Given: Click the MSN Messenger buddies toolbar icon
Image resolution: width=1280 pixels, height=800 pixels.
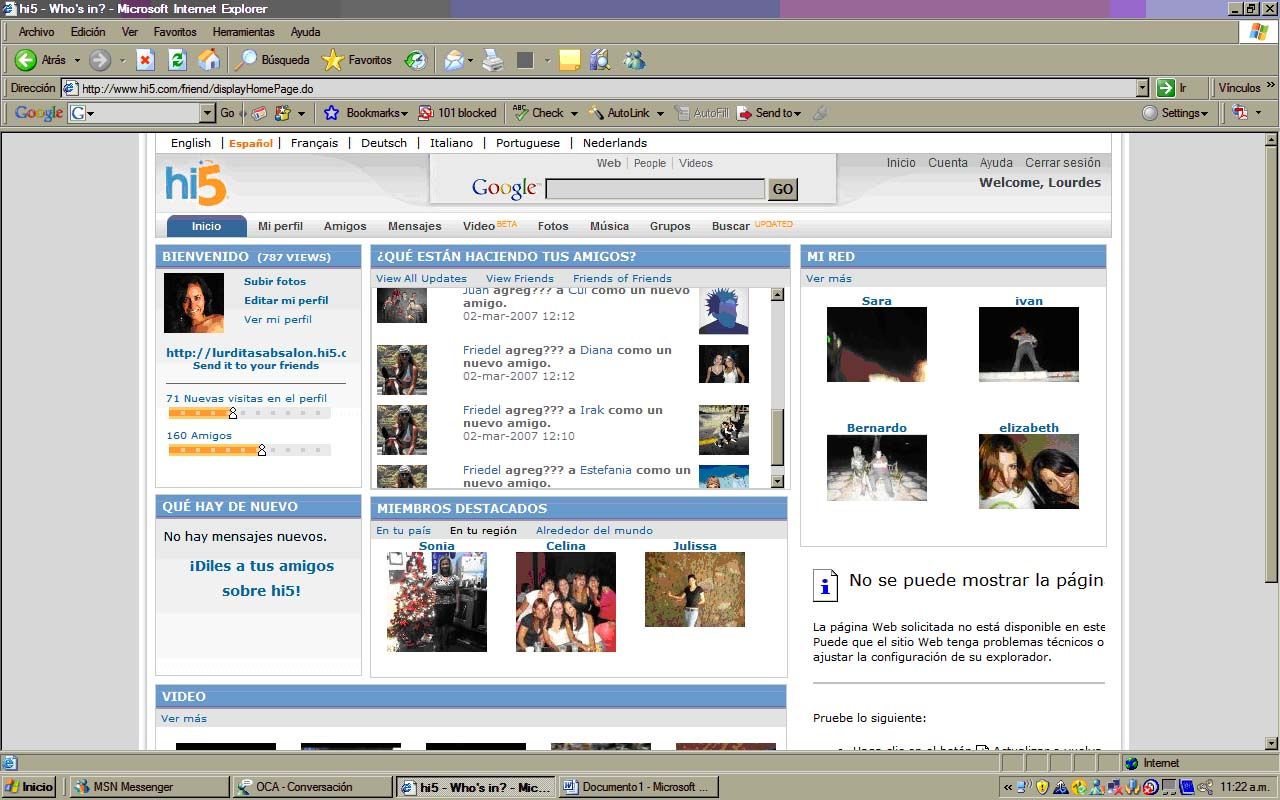Looking at the screenshot, I should pos(633,60).
